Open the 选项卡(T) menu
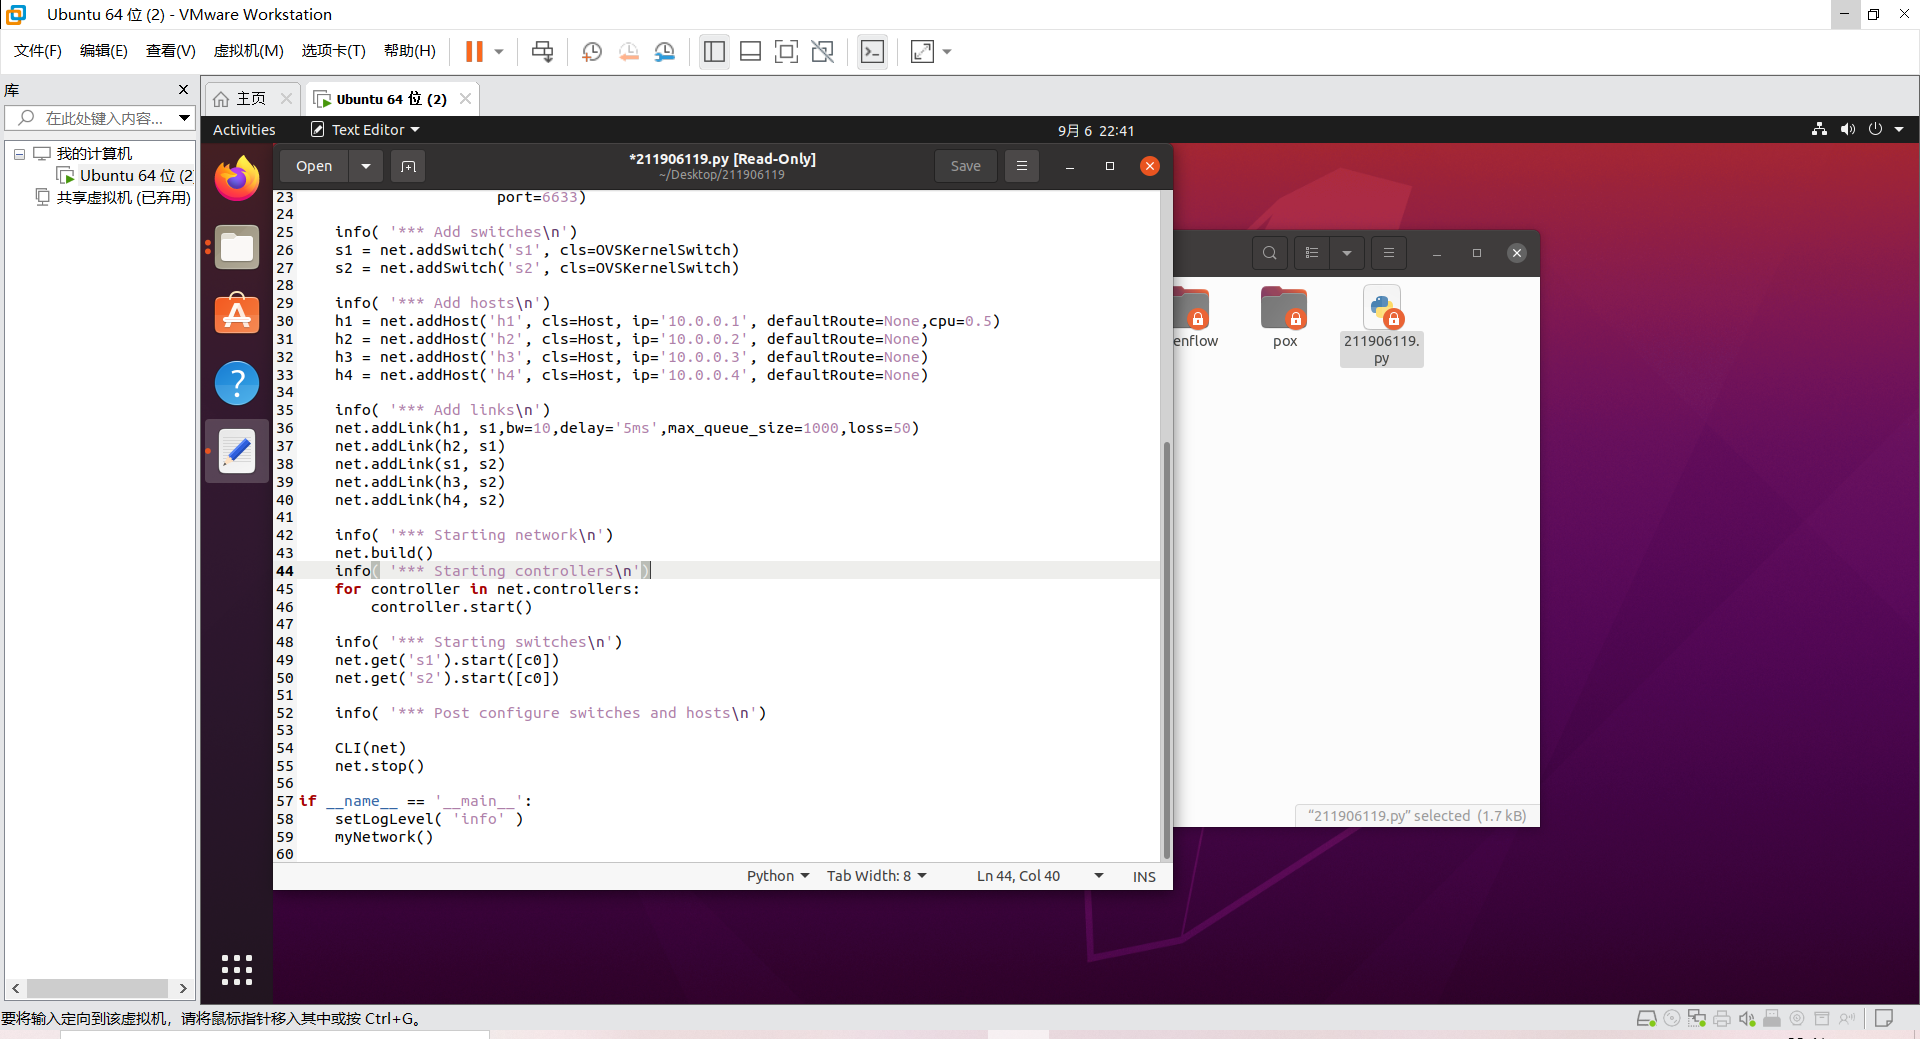Screen dimensions: 1920x1039 tap(334, 51)
